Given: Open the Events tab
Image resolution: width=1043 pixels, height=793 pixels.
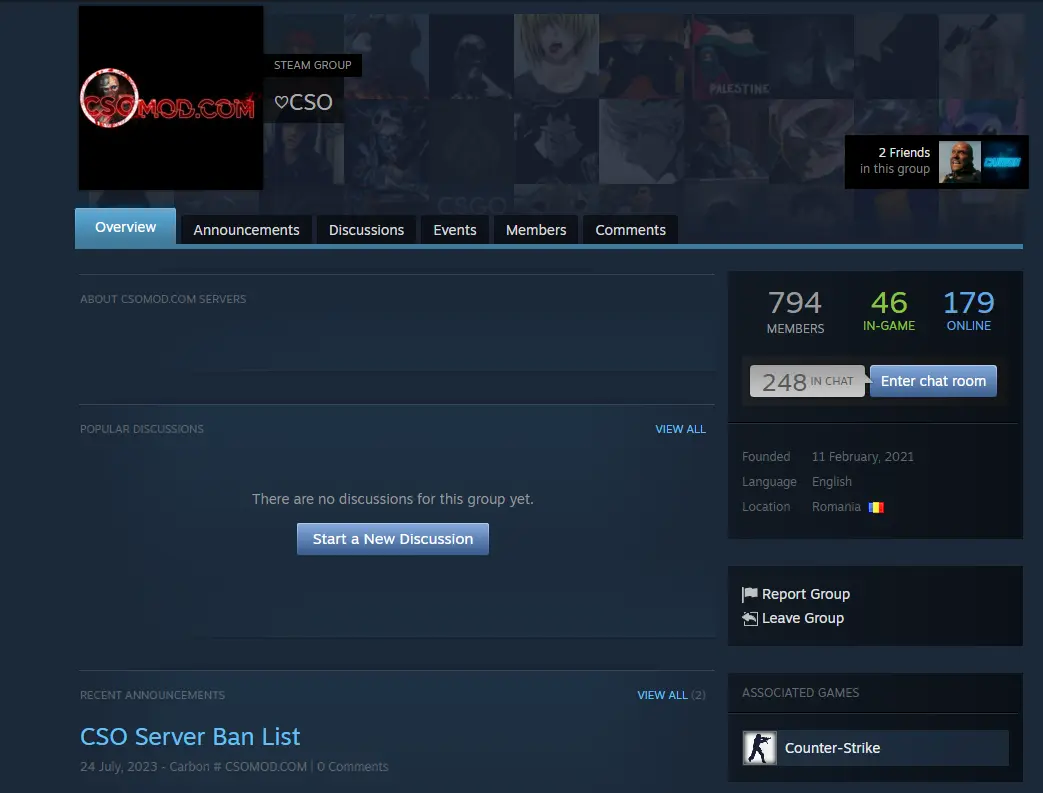Looking at the screenshot, I should click(x=454, y=230).
